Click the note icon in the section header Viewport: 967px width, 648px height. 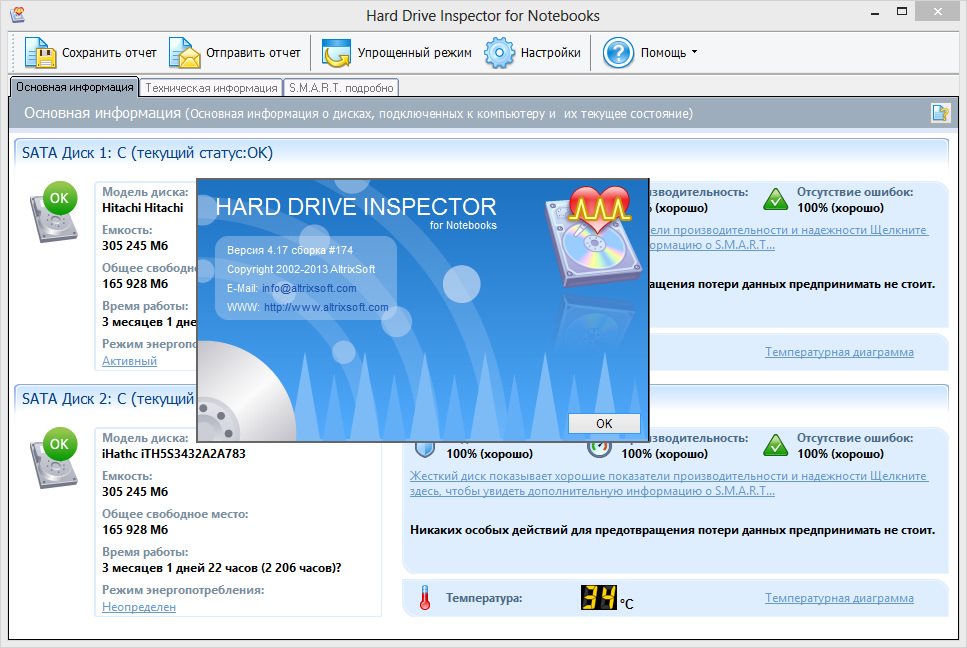click(940, 113)
